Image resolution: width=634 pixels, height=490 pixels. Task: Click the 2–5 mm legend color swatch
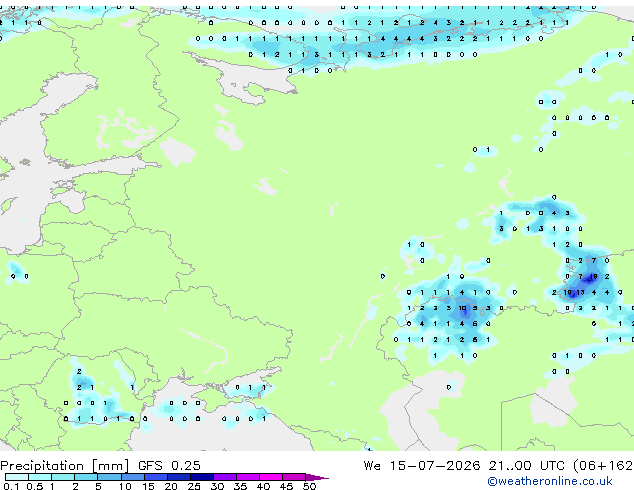tap(86, 477)
